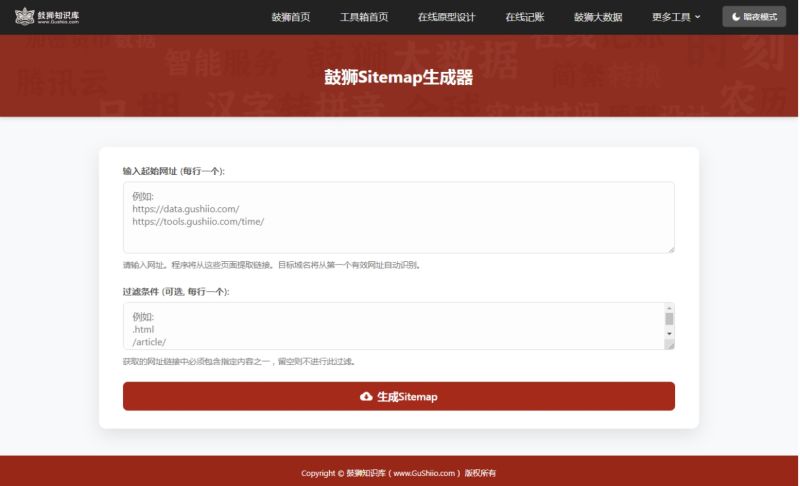Image resolution: width=800 pixels, height=486 pixels.
Task: Click the start URL textarea resize handle
Action: click(x=670, y=249)
